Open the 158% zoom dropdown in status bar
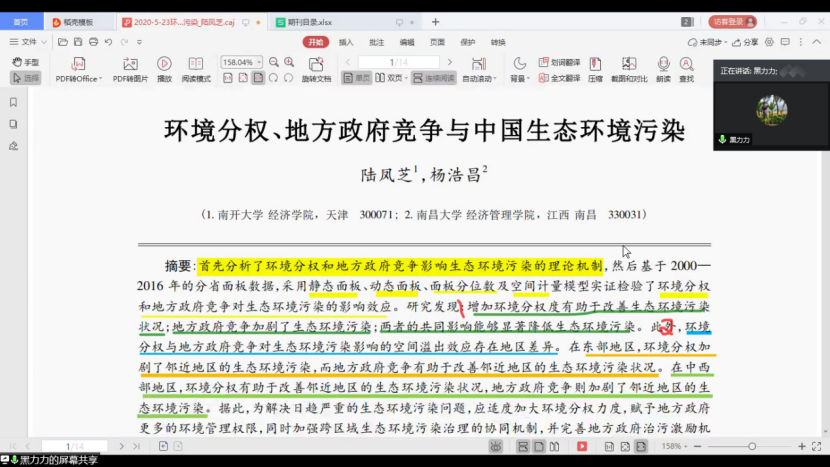 (674, 447)
